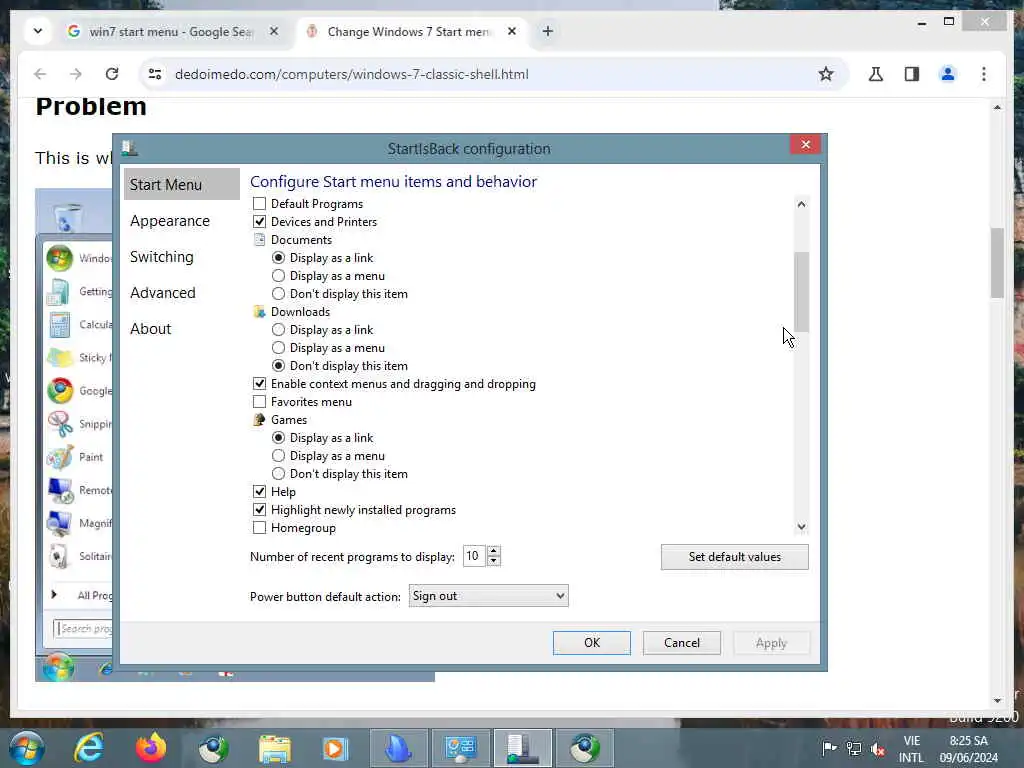1024x768 pixels.
Task: View site information icon in address bar
Action: pyautogui.click(x=155, y=74)
